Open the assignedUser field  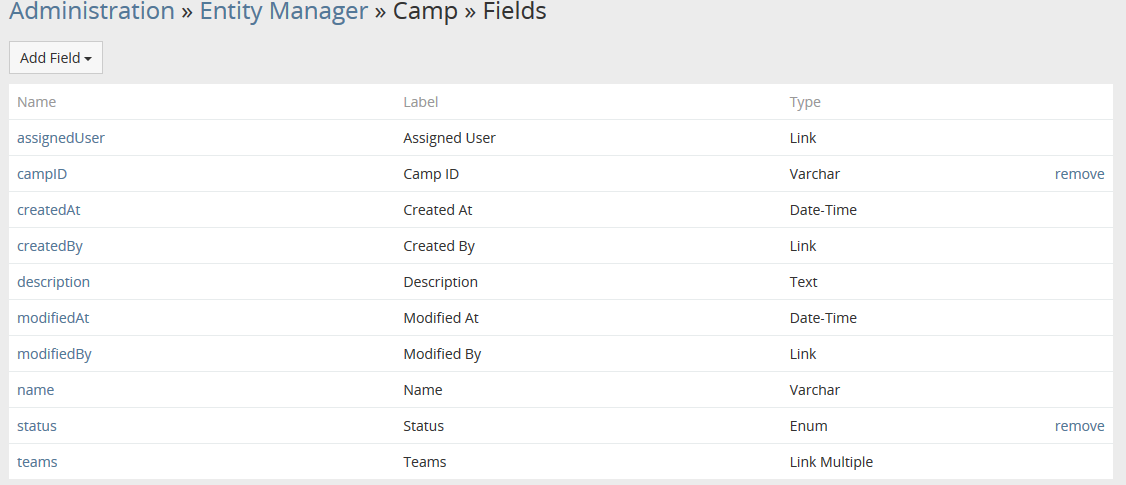(x=61, y=138)
